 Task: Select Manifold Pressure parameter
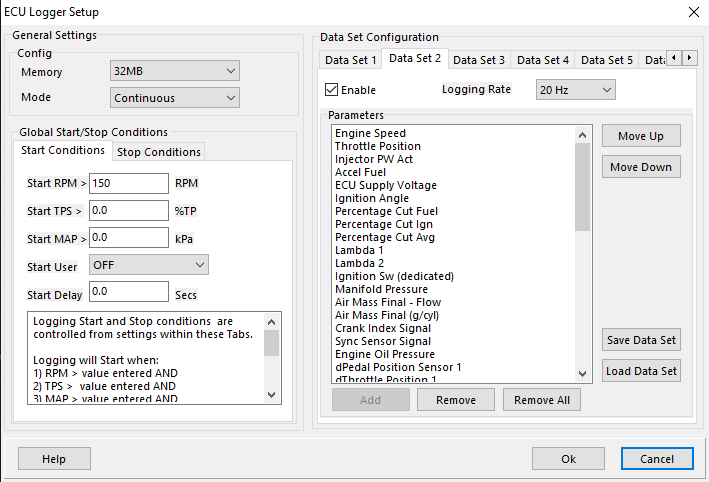click(x=381, y=289)
